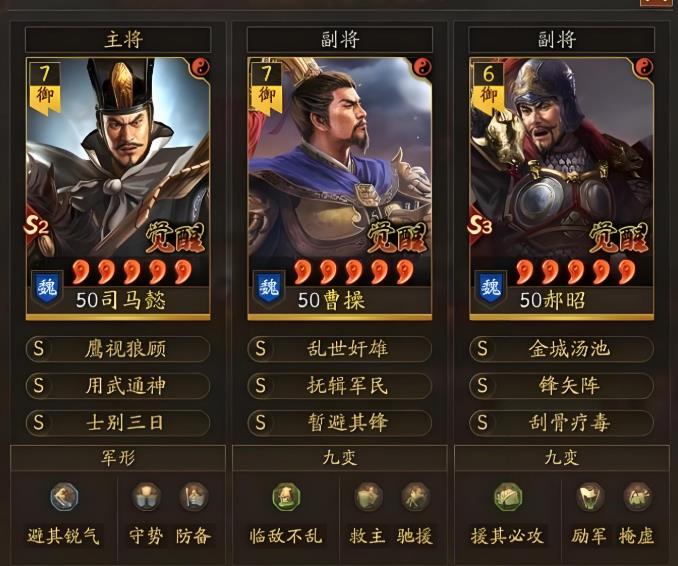Screen dimensions: 678x566
Task: Open the 刮骨疗毒 skill slot
Action: (562, 422)
